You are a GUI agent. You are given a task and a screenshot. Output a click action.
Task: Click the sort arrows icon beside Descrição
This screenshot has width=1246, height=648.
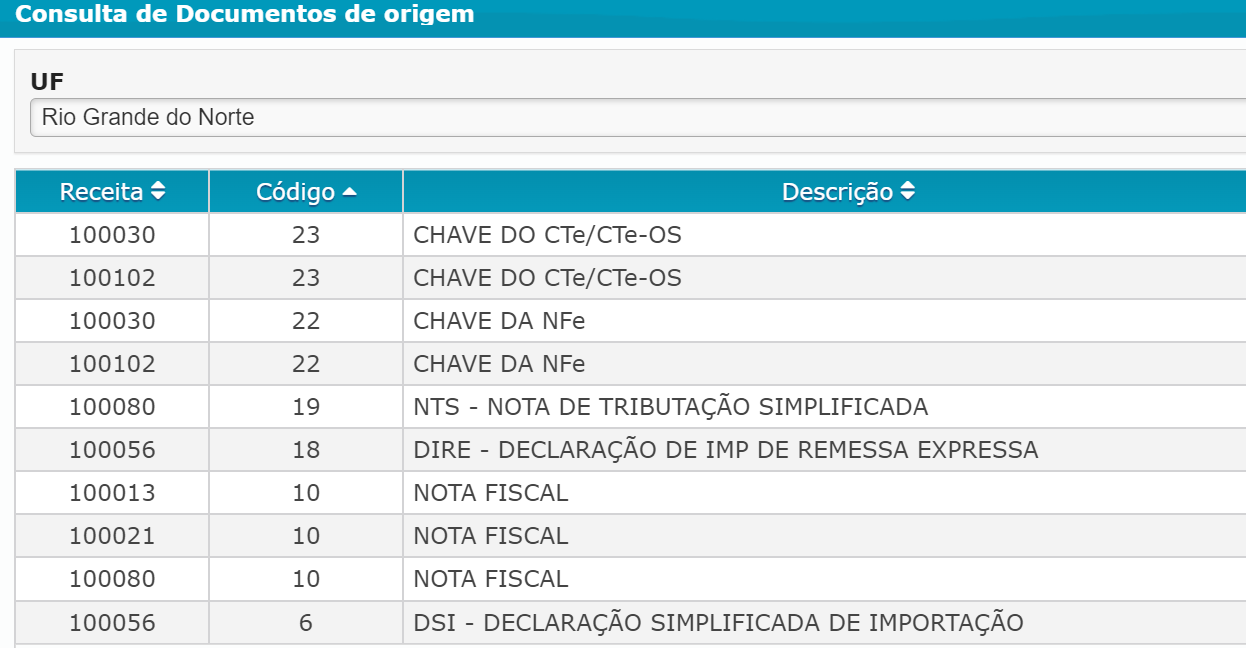coord(907,192)
